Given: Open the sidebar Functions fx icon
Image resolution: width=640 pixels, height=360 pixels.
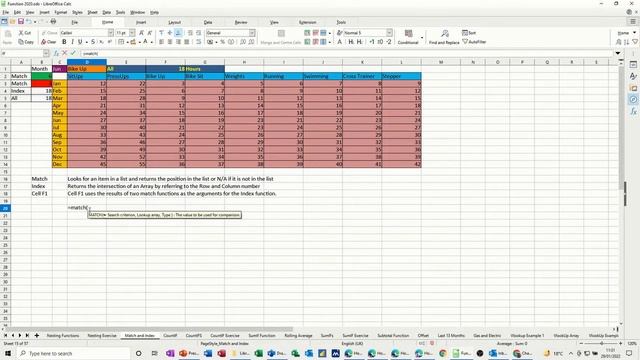Looking at the screenshot, I should [633, 111].
